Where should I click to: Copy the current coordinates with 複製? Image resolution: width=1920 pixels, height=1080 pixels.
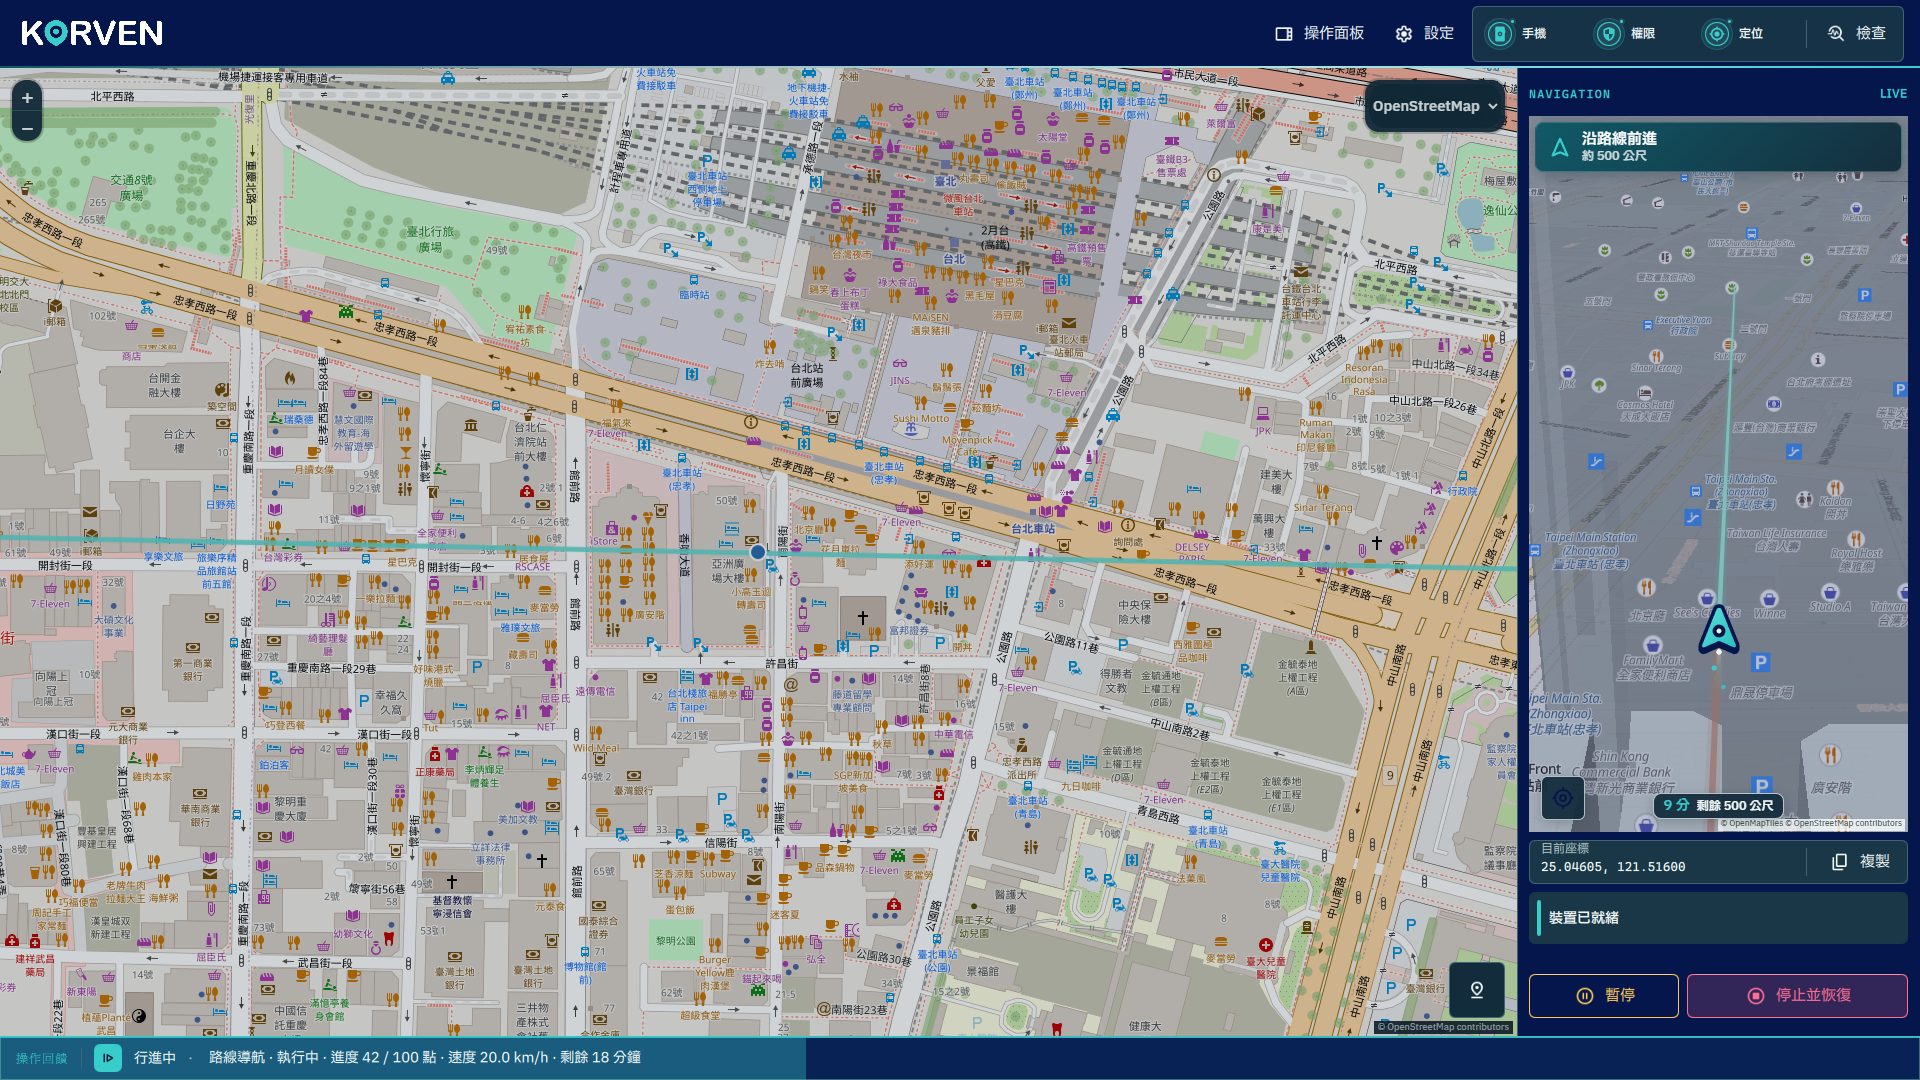(1861, 861)
